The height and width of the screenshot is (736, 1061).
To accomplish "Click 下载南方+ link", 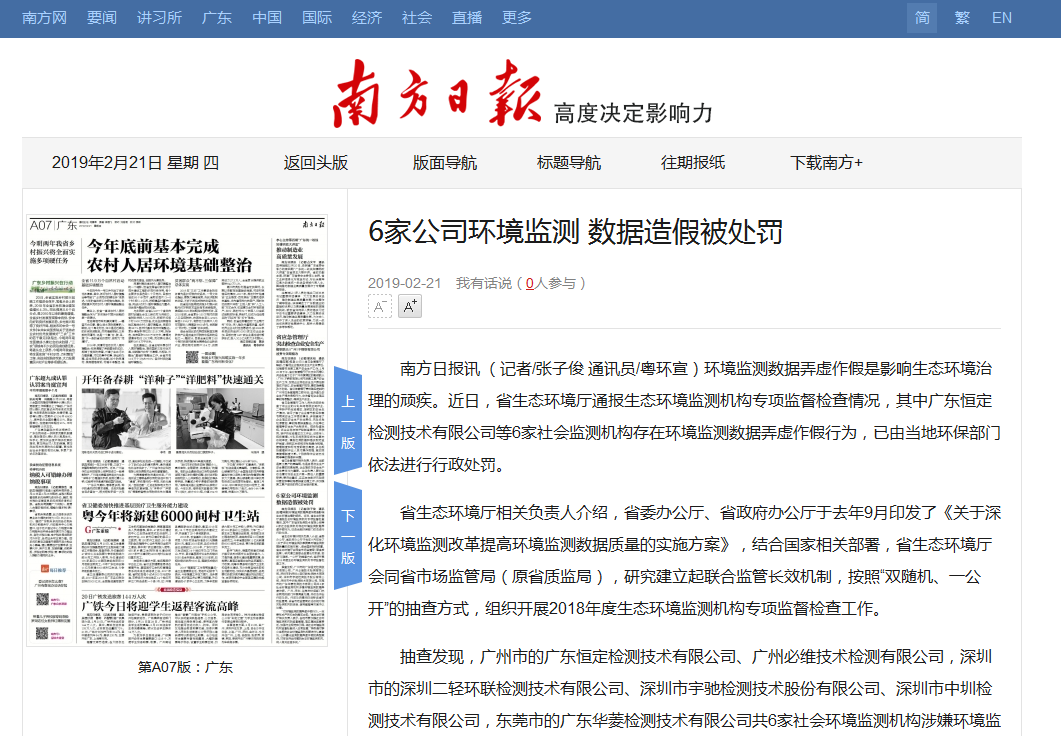I will (x=826, y=163).
